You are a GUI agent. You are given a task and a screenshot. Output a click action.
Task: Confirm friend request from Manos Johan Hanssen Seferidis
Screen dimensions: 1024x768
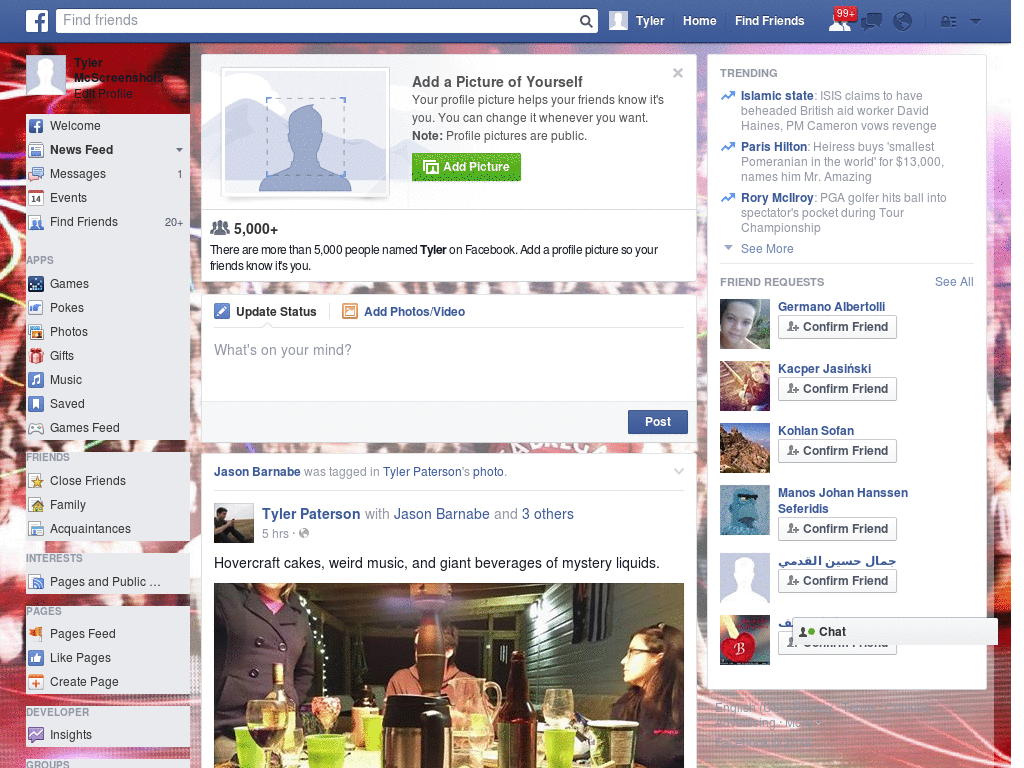(837, 528)
